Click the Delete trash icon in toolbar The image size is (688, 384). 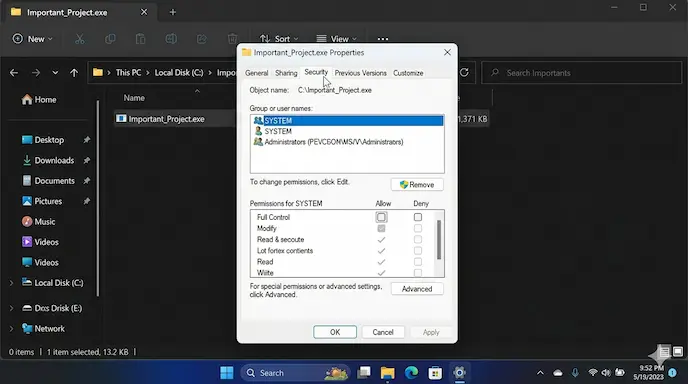(x=233, y=39)
